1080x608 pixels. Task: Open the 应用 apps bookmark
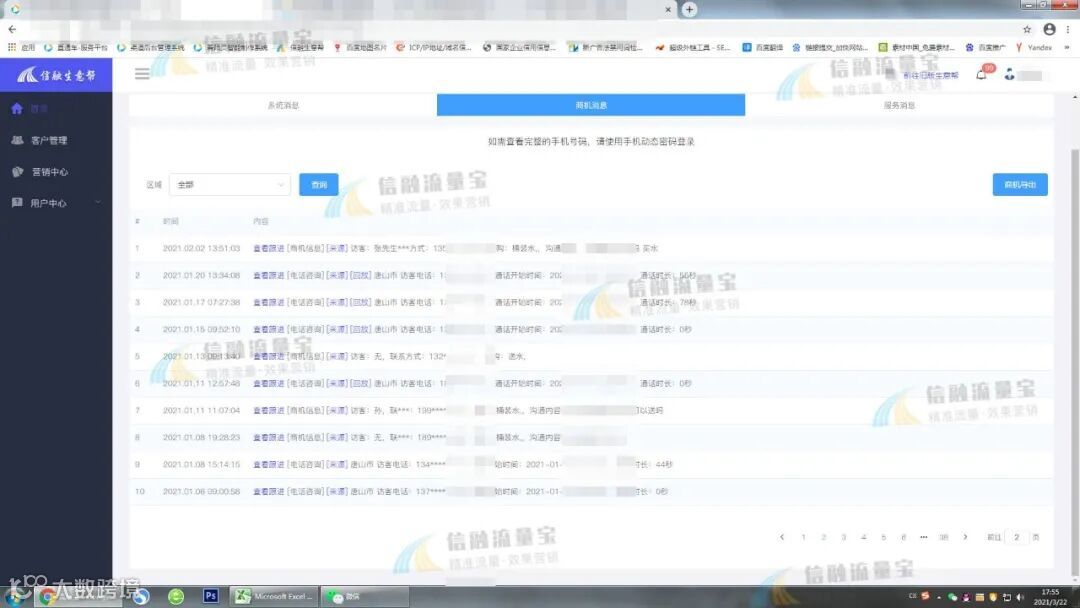[x=21, y=48]
